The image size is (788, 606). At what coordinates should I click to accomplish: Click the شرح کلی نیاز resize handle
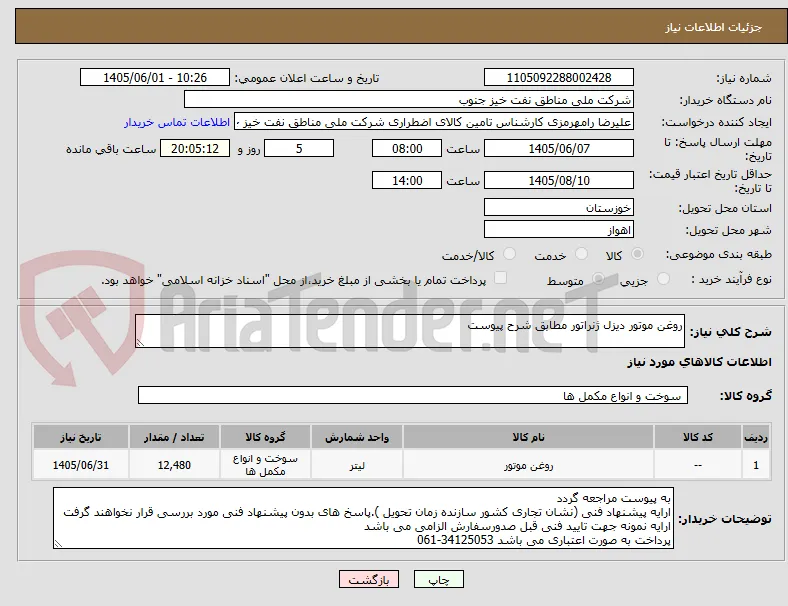coord(140,343)
